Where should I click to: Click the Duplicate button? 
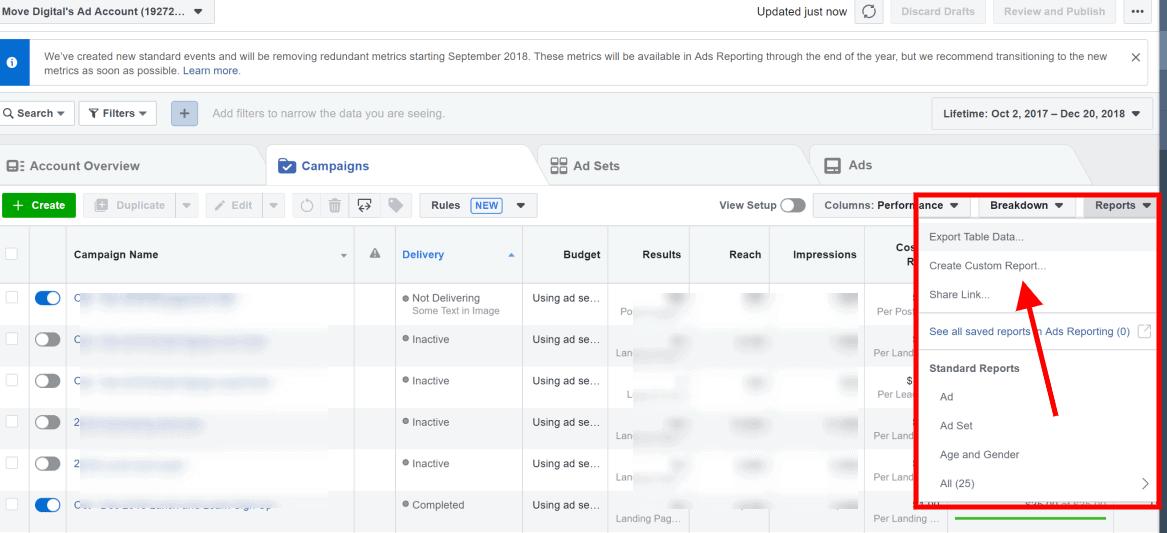pyautogui.click(x=130, y=205)
